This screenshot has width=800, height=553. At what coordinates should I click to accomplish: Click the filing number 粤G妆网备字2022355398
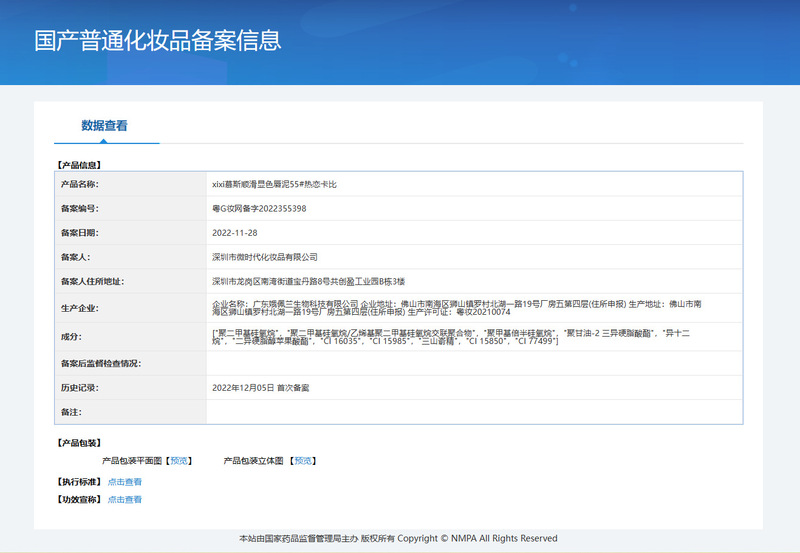point(259,208)
